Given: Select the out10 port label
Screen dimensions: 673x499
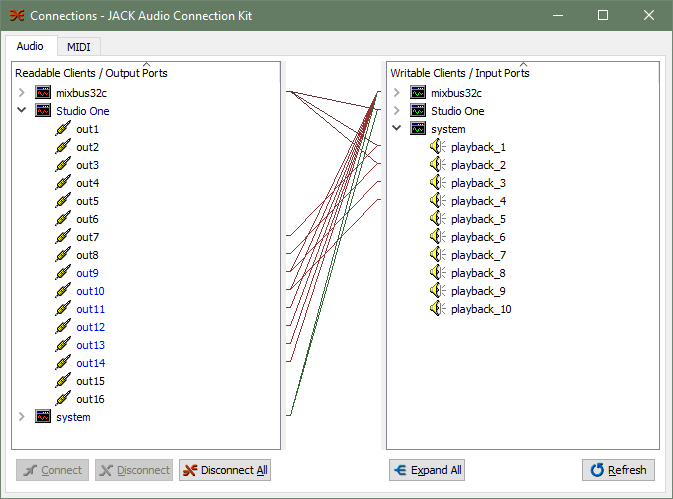Looking at the screenshot, I should point(91,291).
